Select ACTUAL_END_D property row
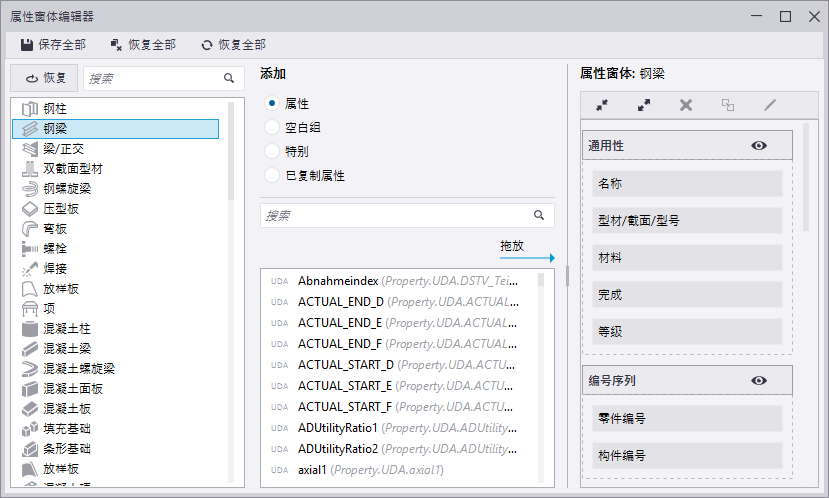 [399, 302]
